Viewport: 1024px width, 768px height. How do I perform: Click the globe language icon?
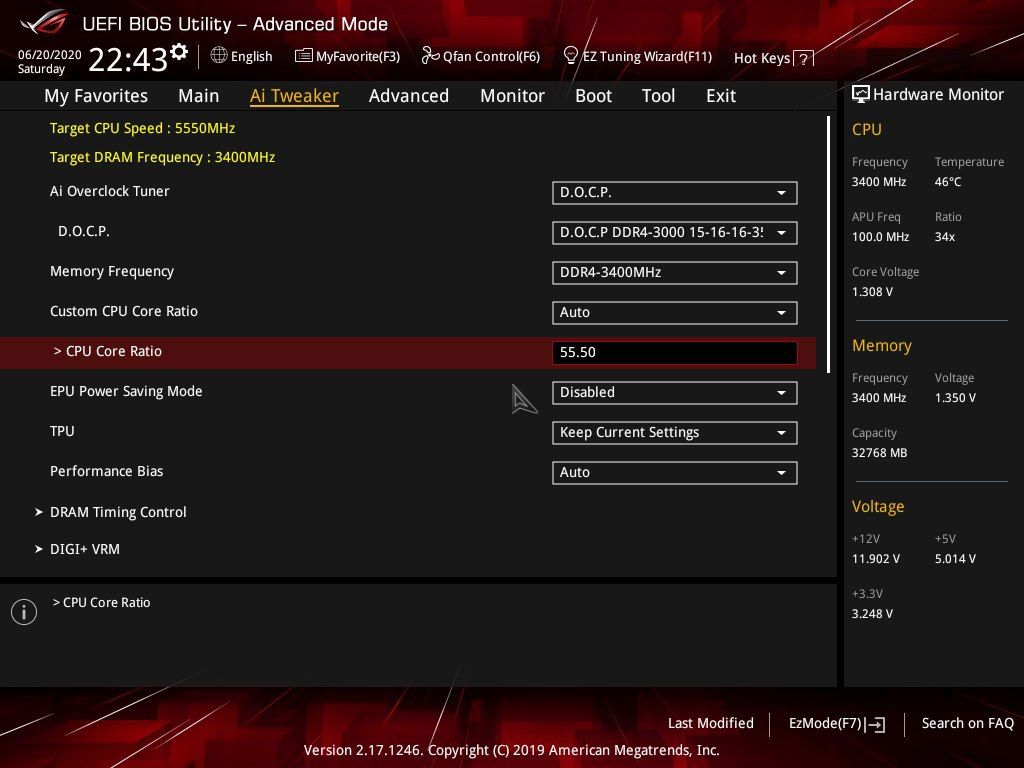(219, 56)
